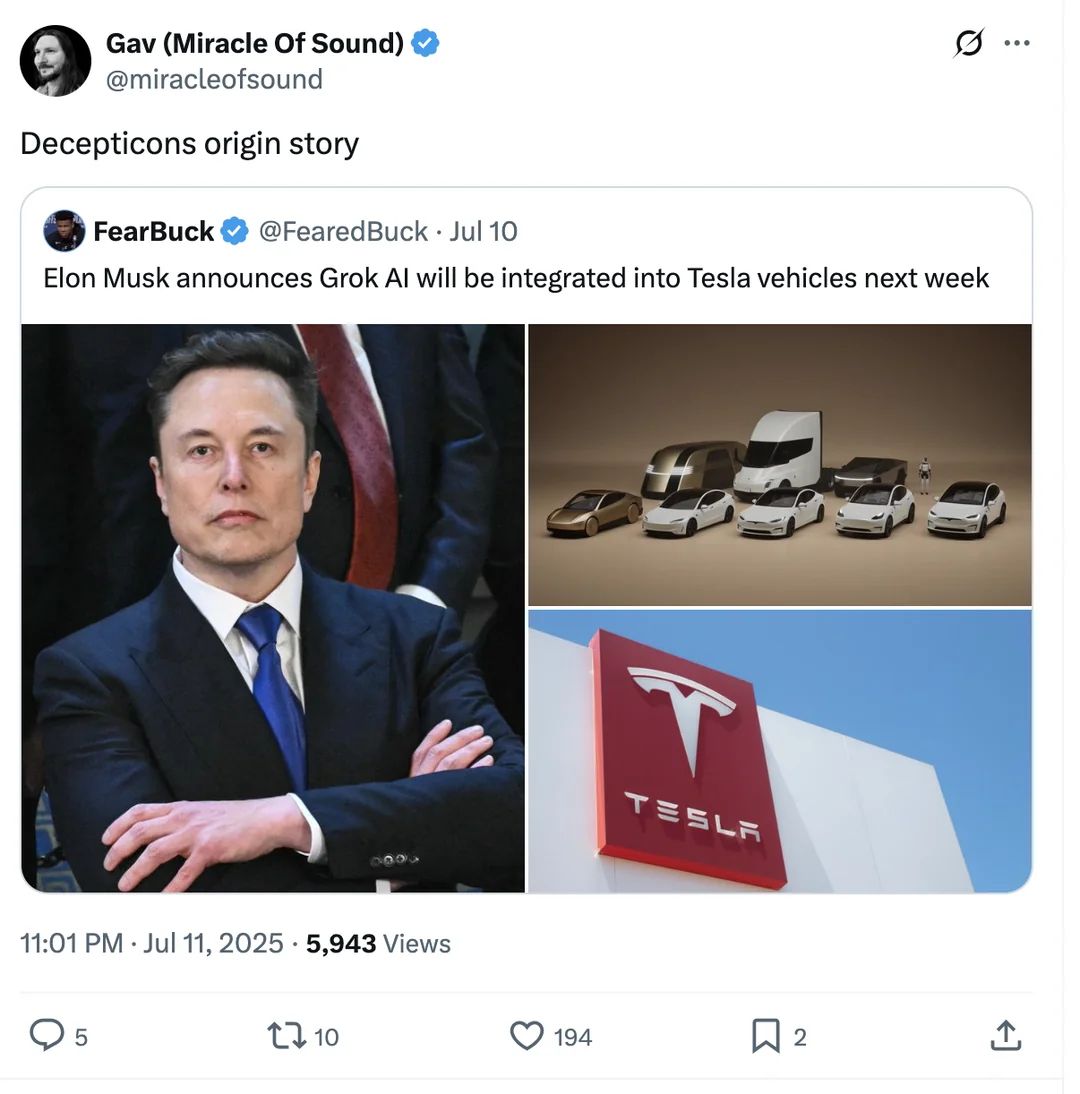
Task: Click the FearBuck display name
Action: click(x=153, y=231)
